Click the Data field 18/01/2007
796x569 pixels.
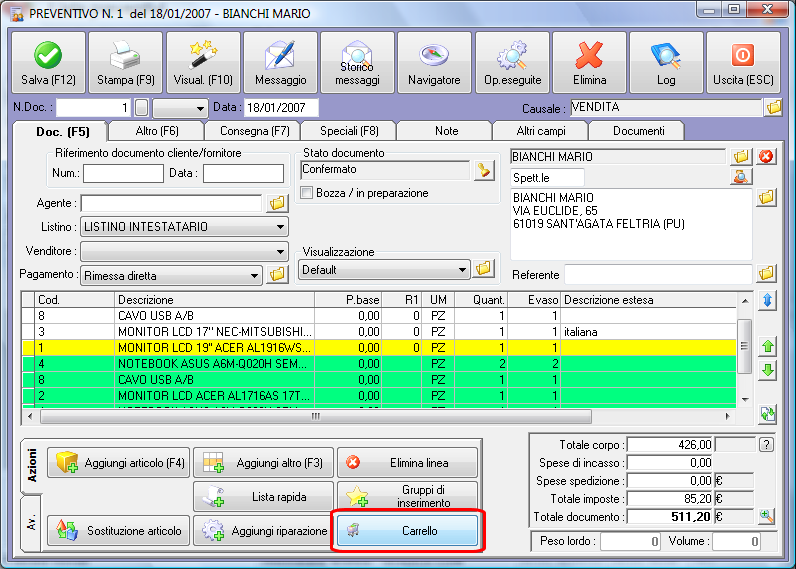tap(281, 108)
